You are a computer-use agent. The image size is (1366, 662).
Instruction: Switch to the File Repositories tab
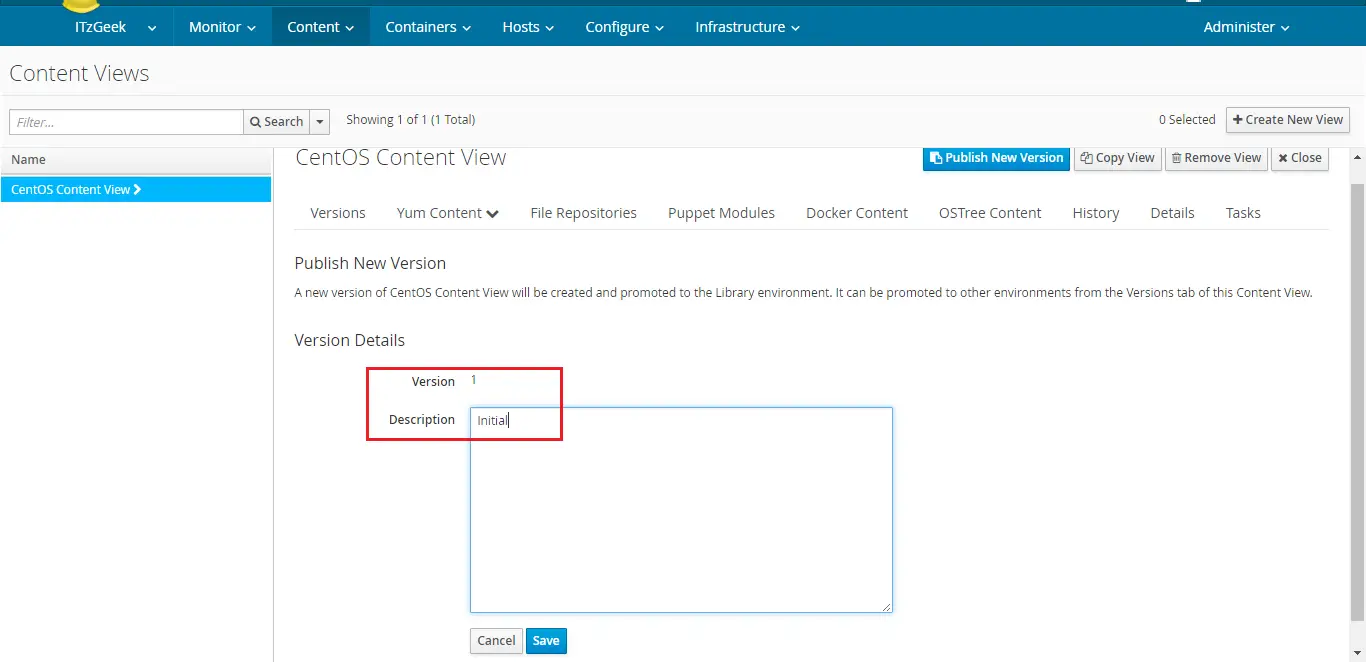point(584,213)
